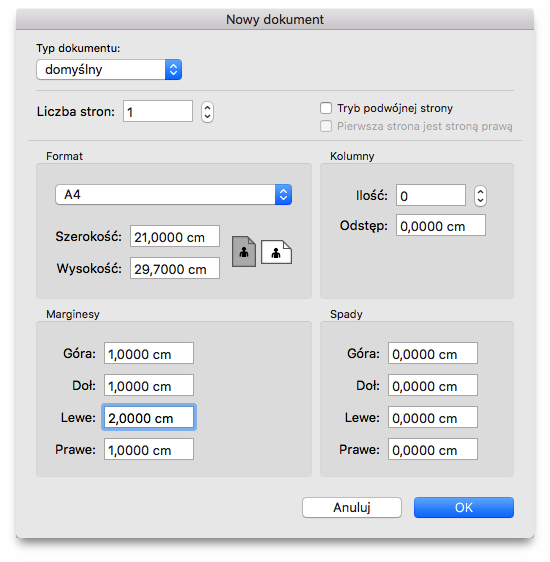Viewport: 550px width, 562px height.
Task: Select portrait page orientation icon
Action: click(x=244, y=252)
